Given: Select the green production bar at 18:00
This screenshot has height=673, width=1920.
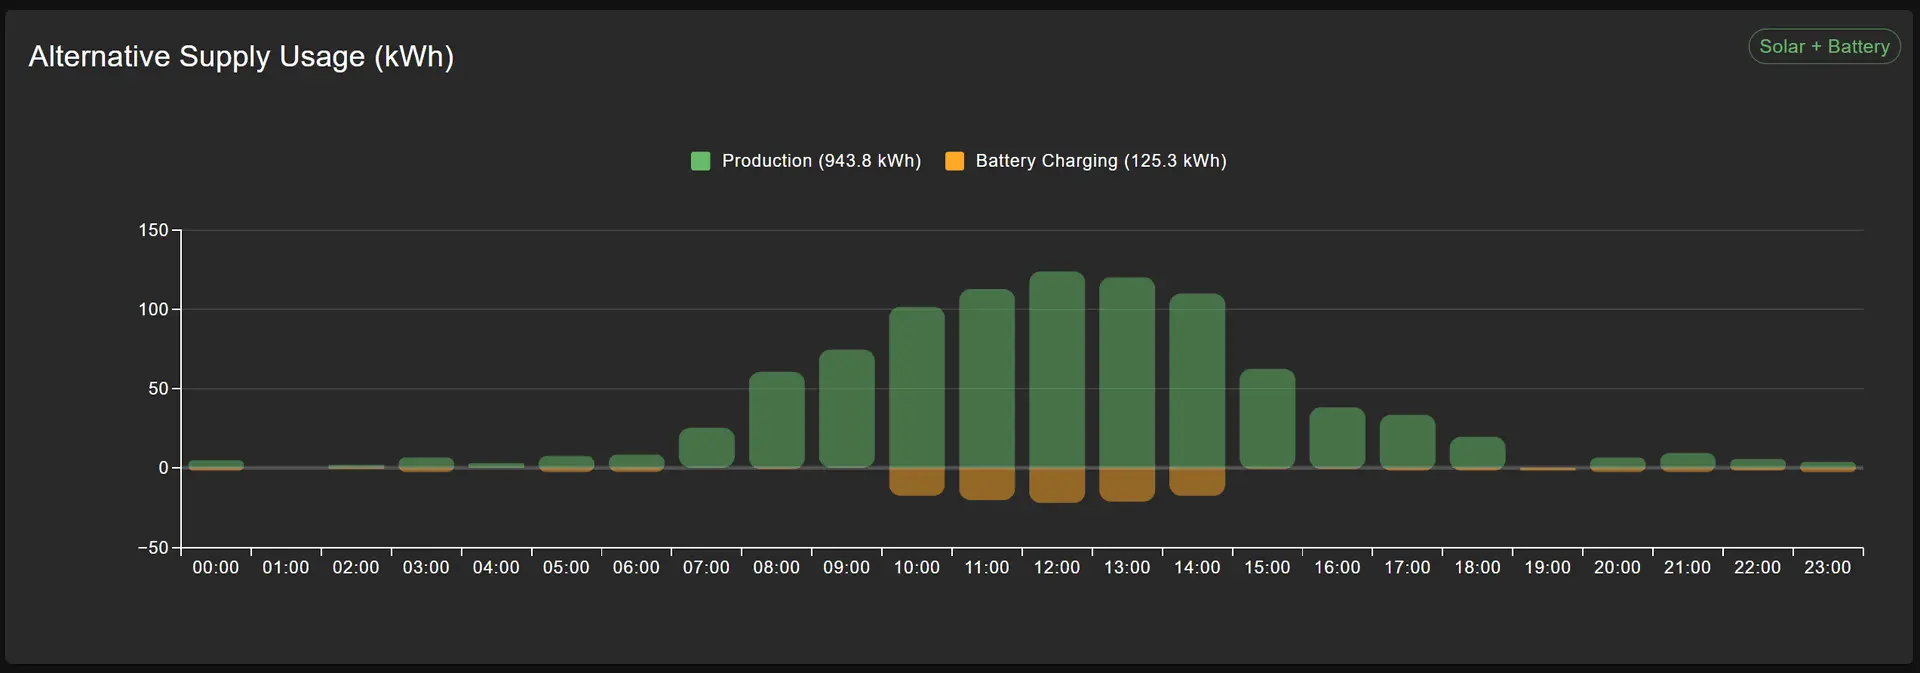Looking at the screenshot, I should (x=1477, y=452).
